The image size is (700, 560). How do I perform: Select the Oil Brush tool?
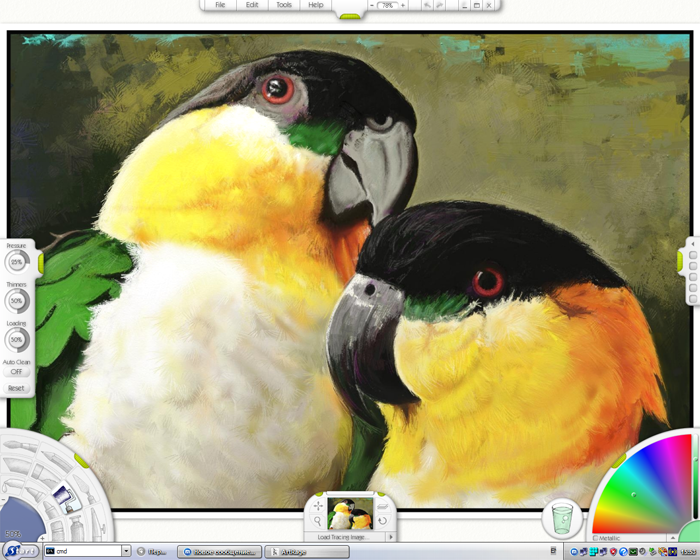click(20, 447)
